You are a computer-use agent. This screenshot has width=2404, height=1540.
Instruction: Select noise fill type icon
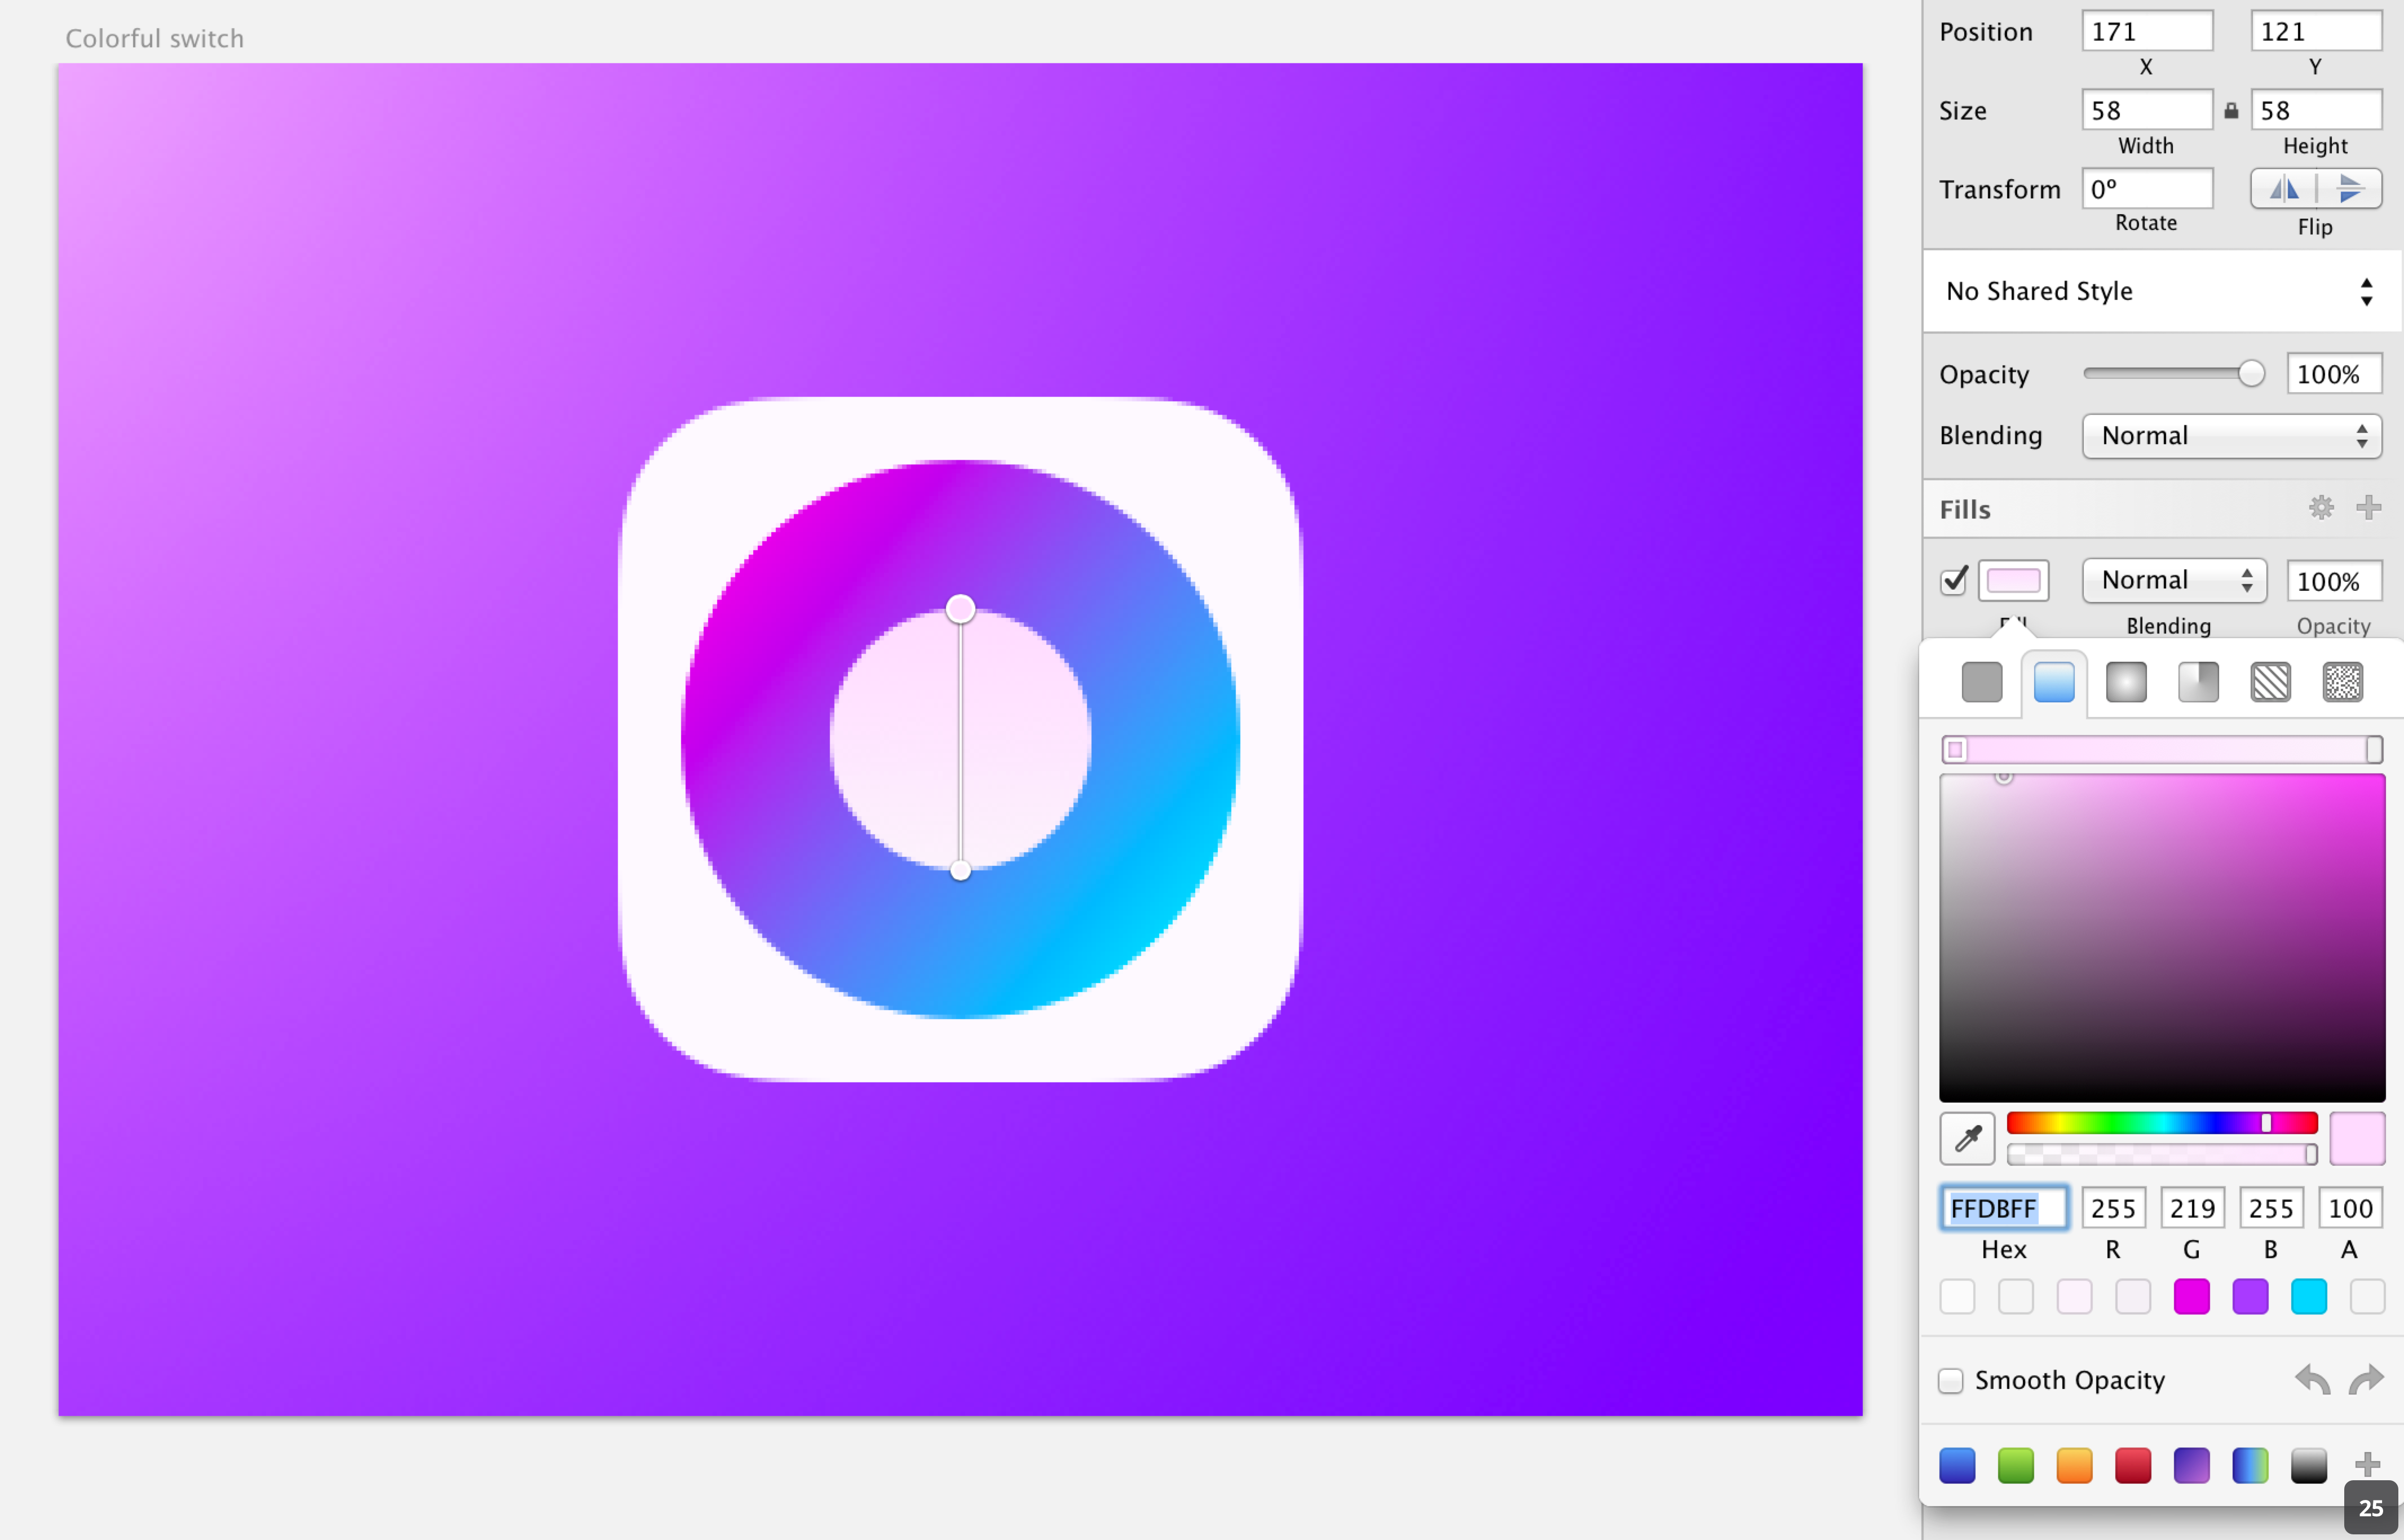(x=2342, y=683)
